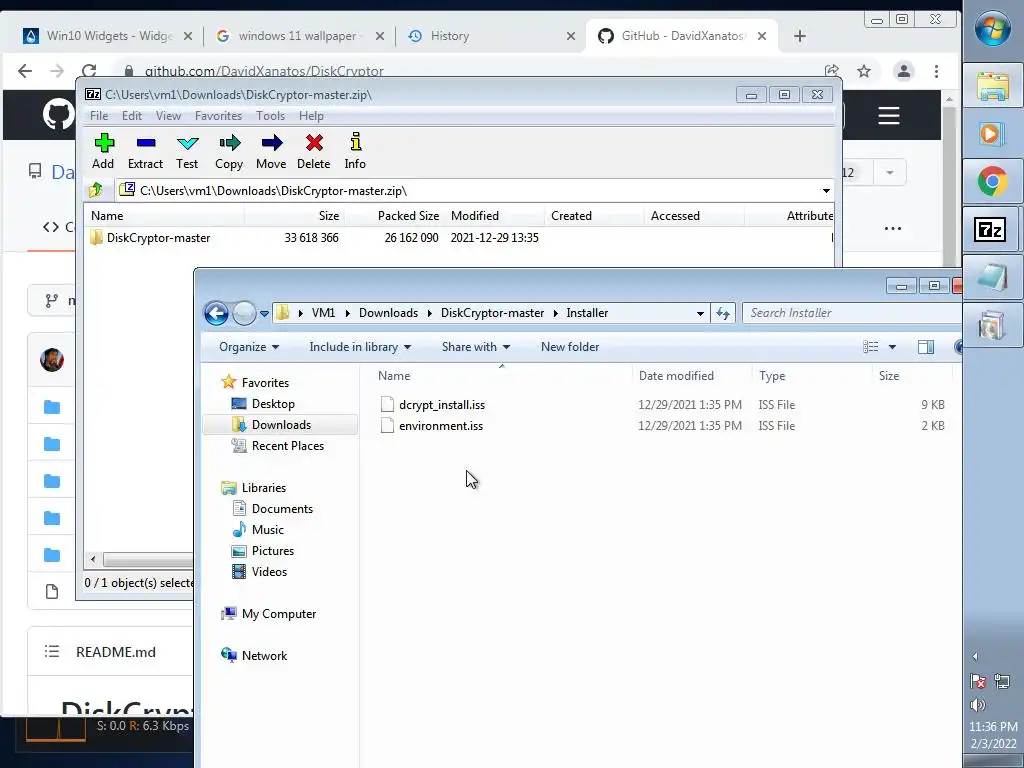Click New folder button in Explorer
The width and height of the screenshot is (1024, 768).
(x=569, y=347)
